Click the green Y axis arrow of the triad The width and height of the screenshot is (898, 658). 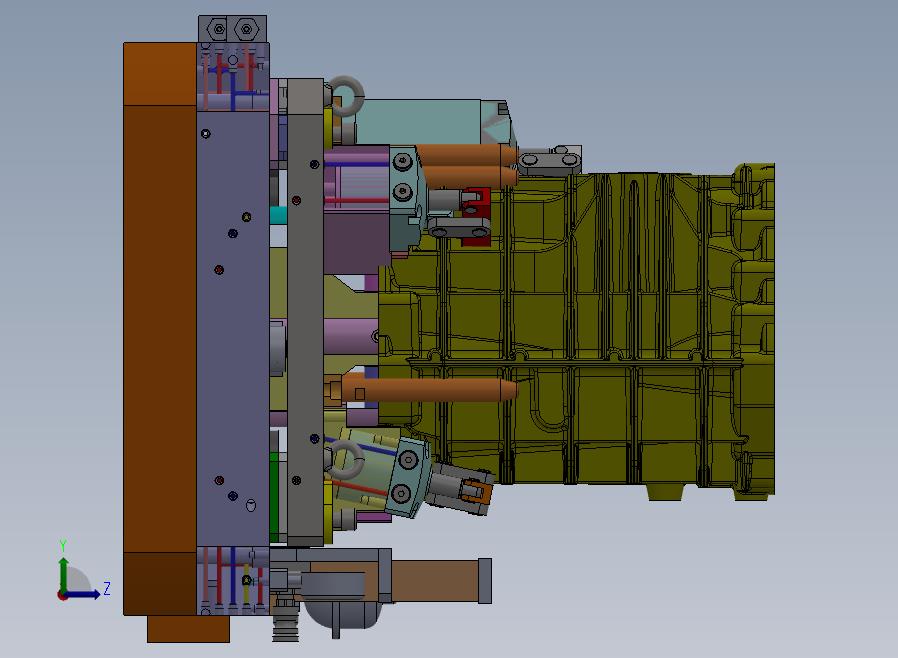tap(63, 573)
